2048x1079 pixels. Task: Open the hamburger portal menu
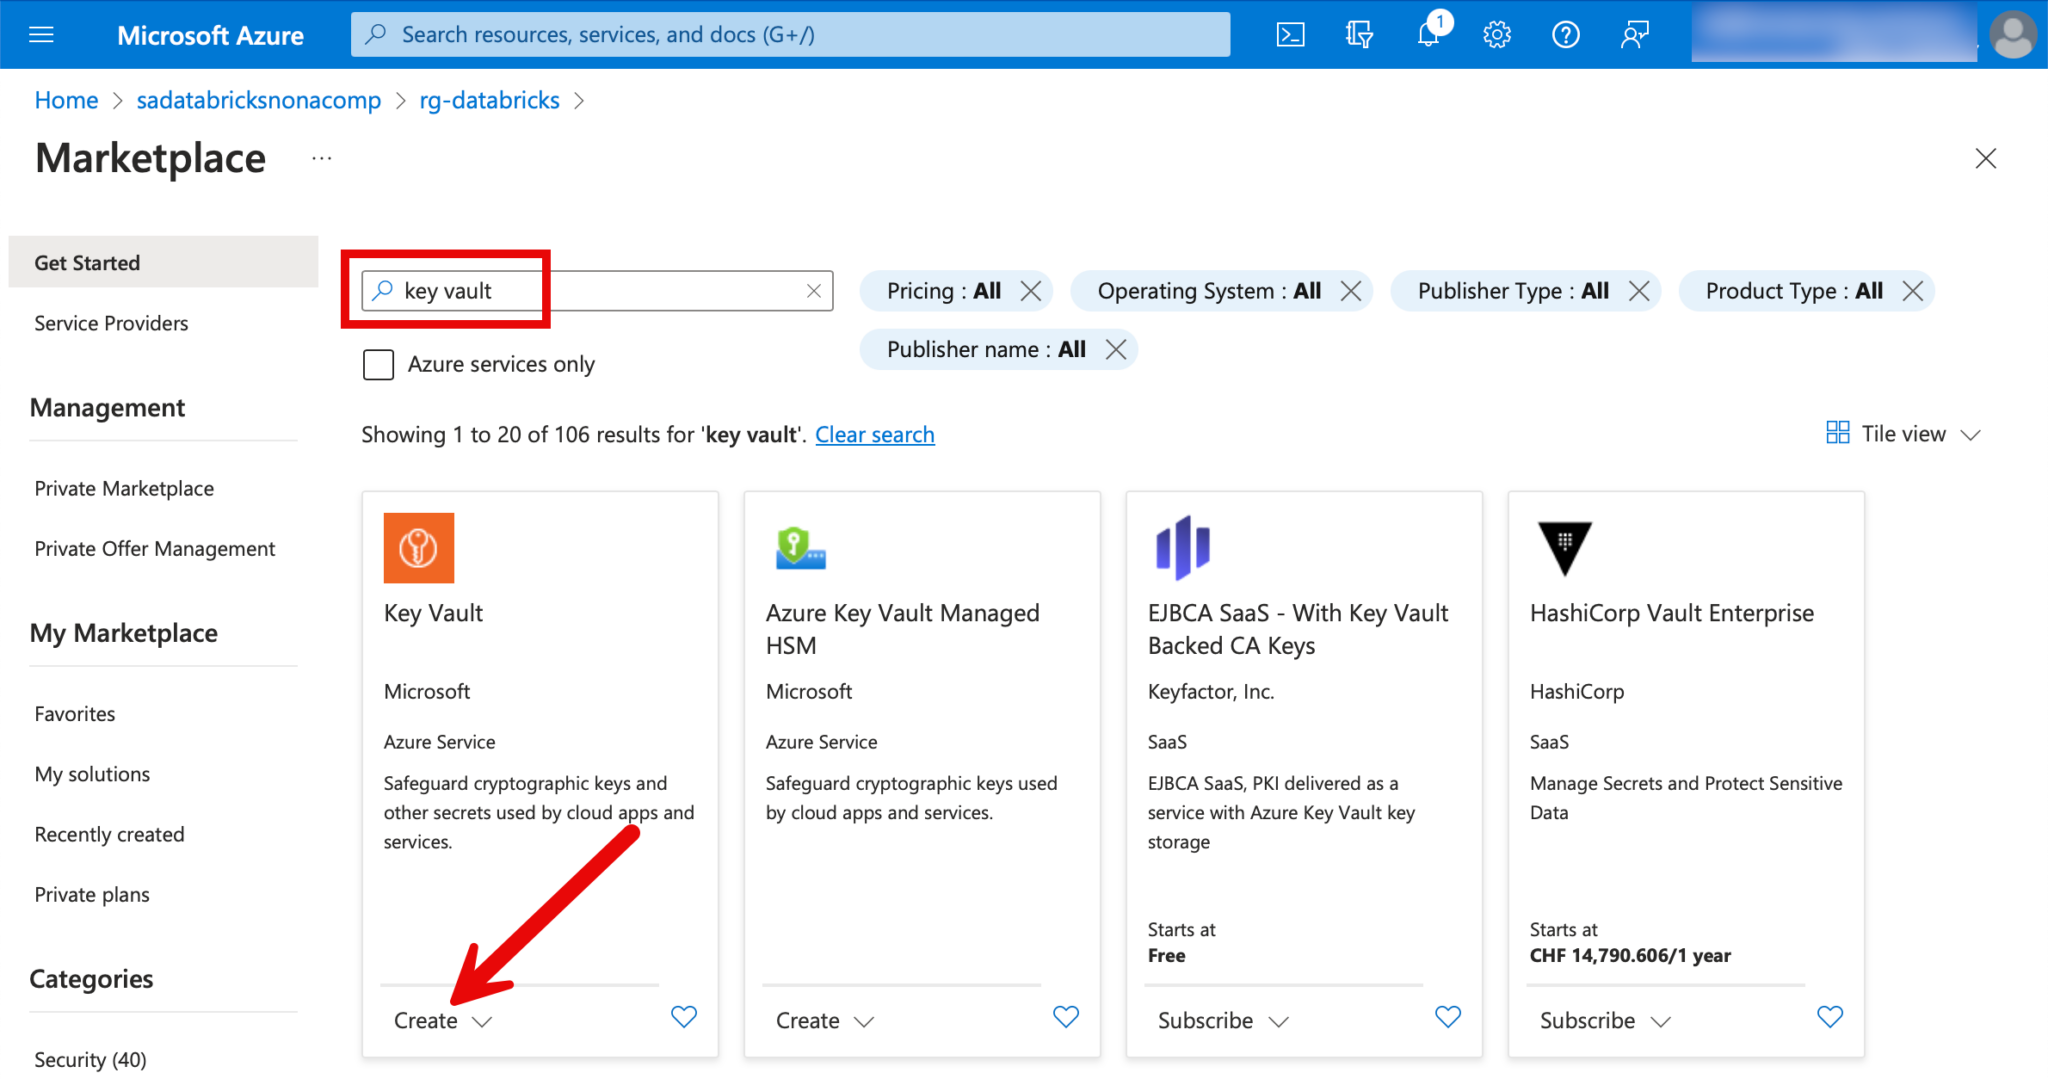pyautogui.click(x=42, y=35)
